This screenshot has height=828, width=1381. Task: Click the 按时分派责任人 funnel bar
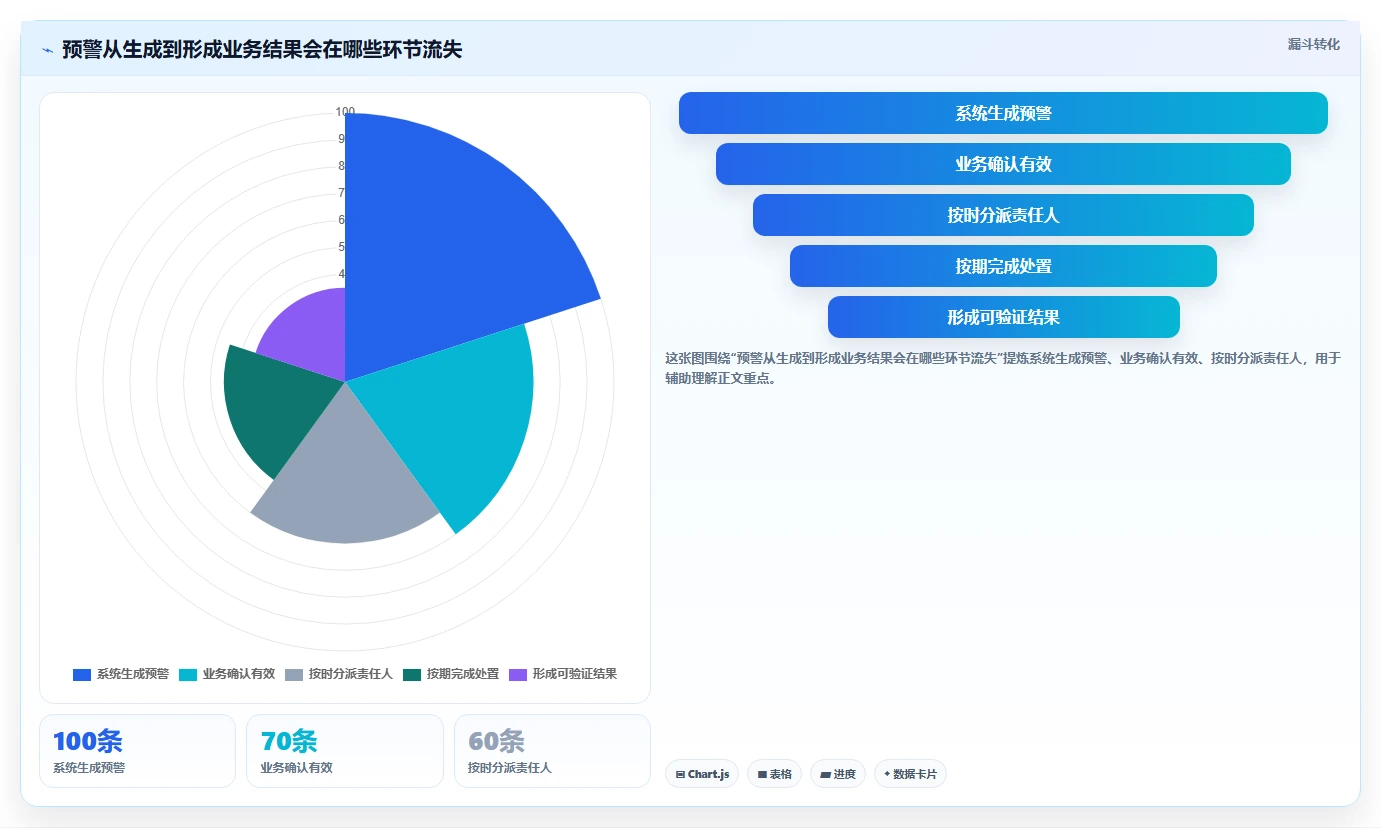coord(1003,215)
